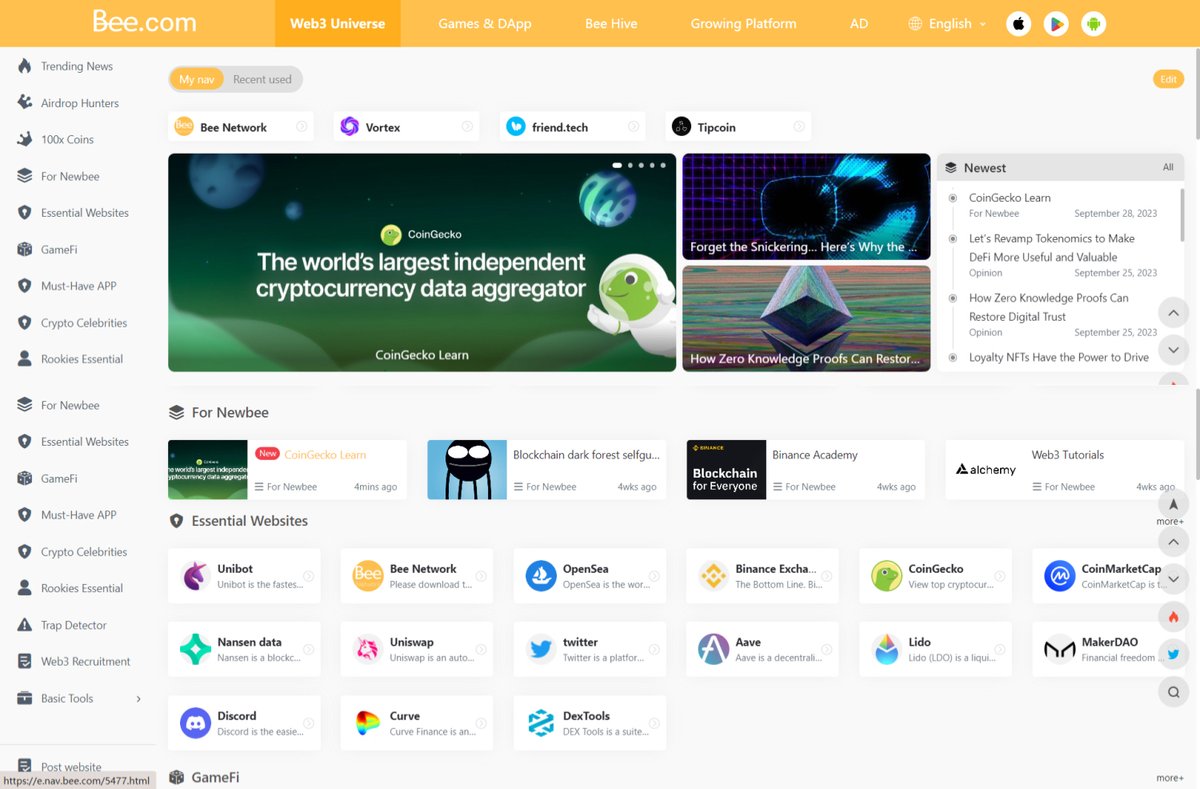The image size is (1200, 789).
Task: Click the Trap Detector warning icon
Action: tap(25, 625)
